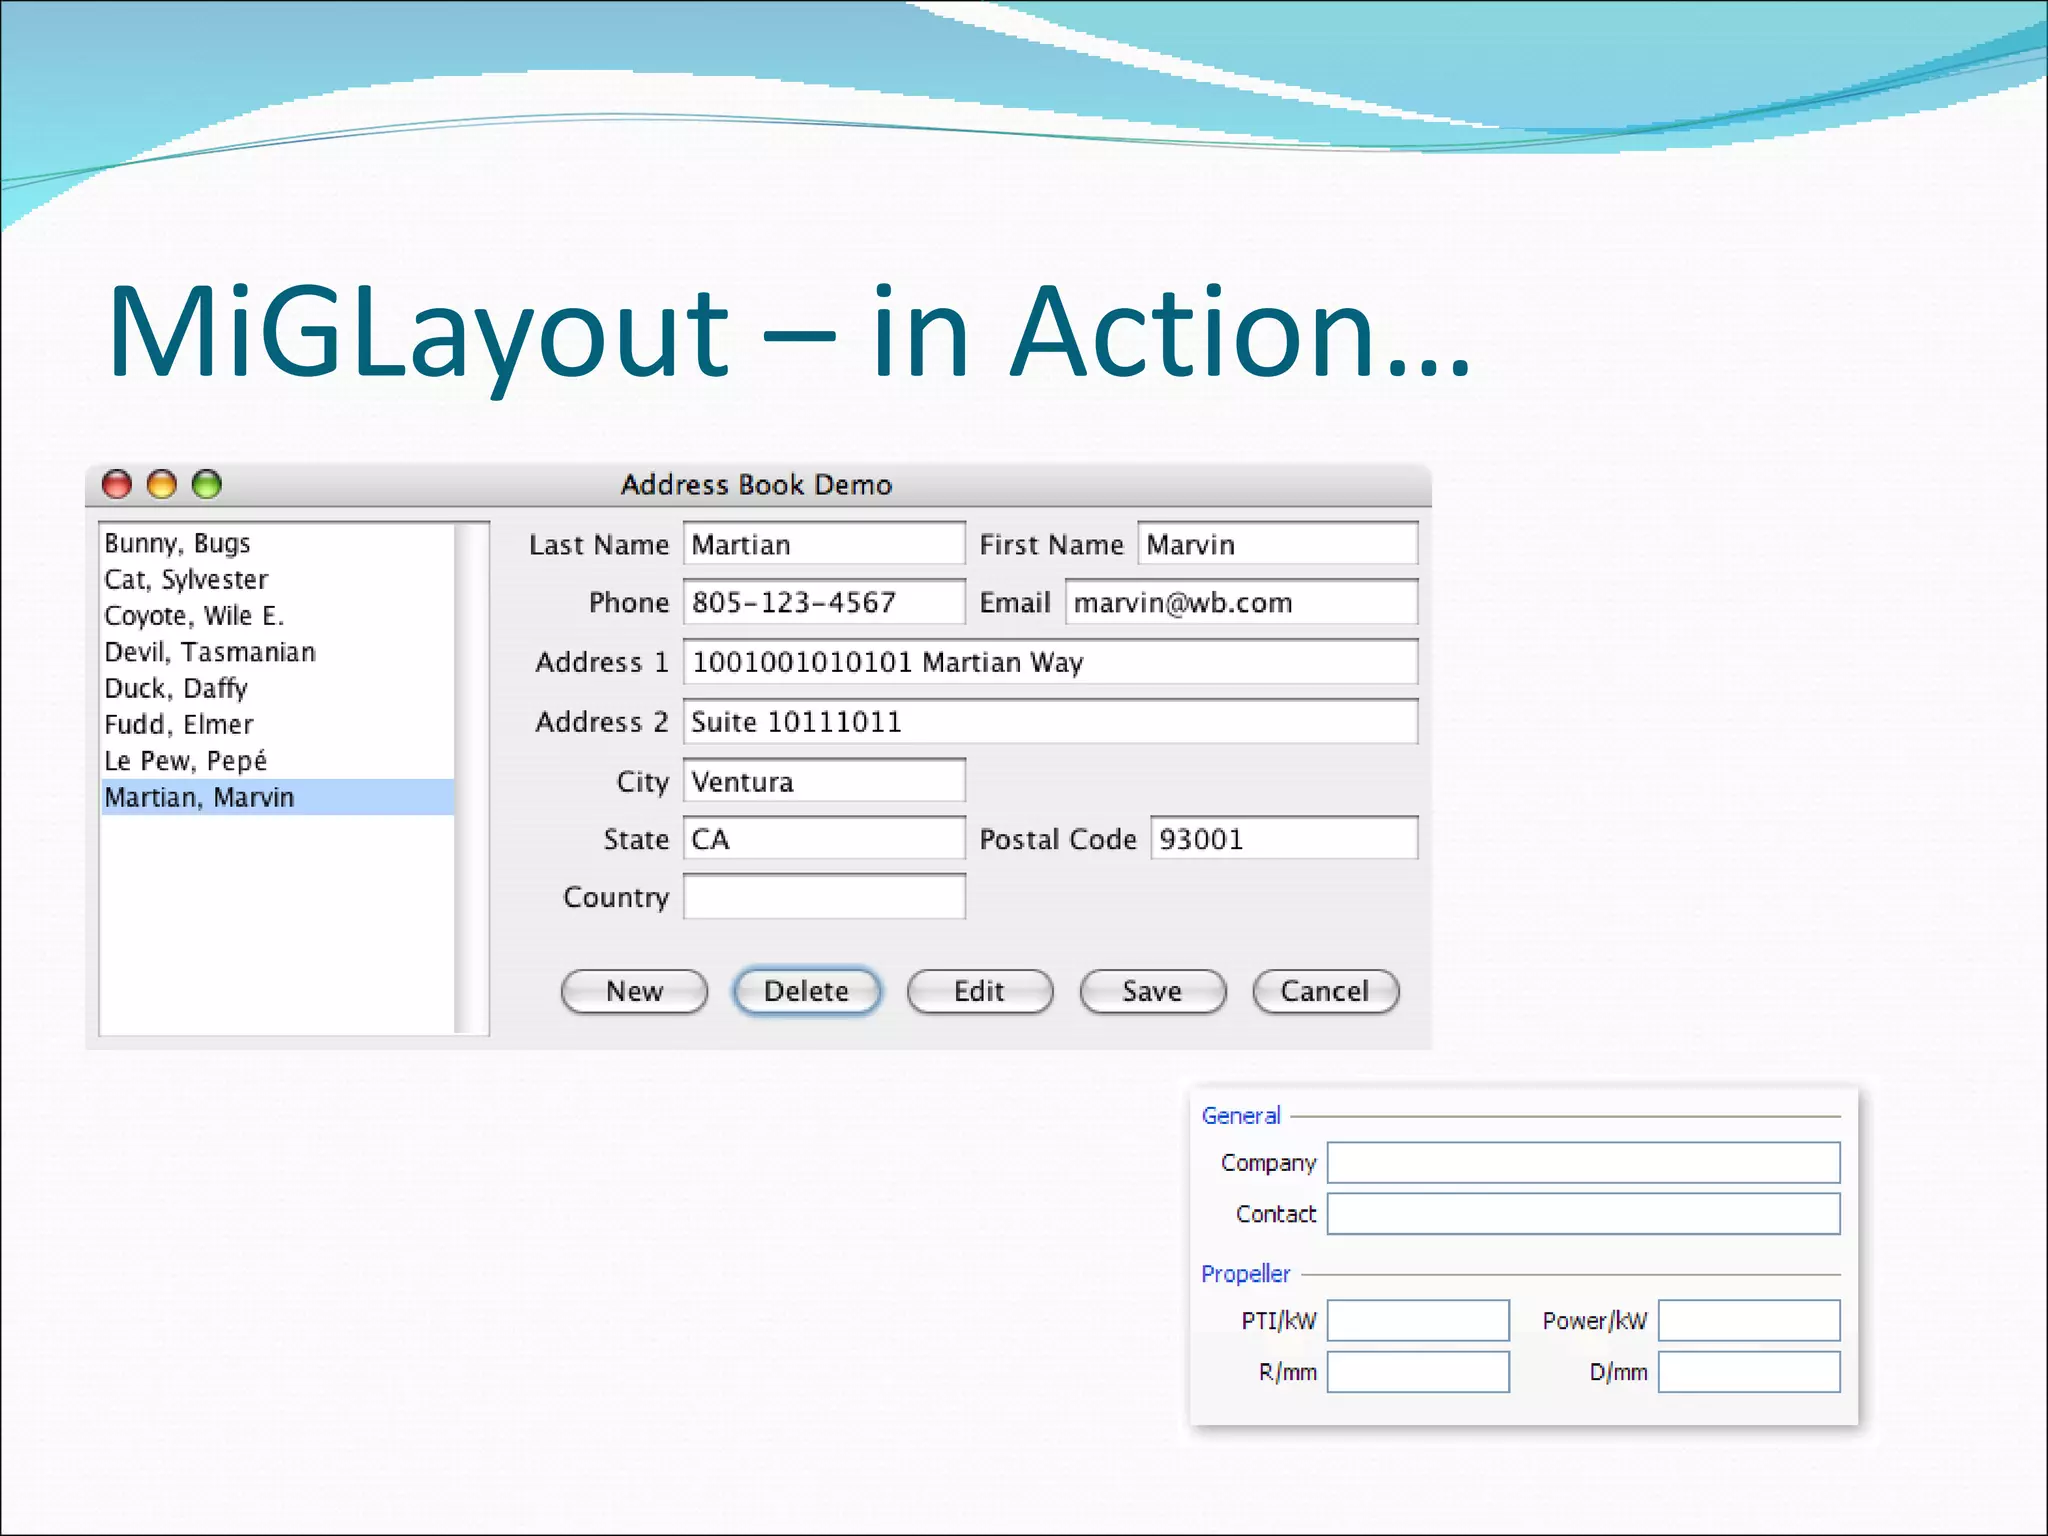Click the State field containing CA

[824, 838]
